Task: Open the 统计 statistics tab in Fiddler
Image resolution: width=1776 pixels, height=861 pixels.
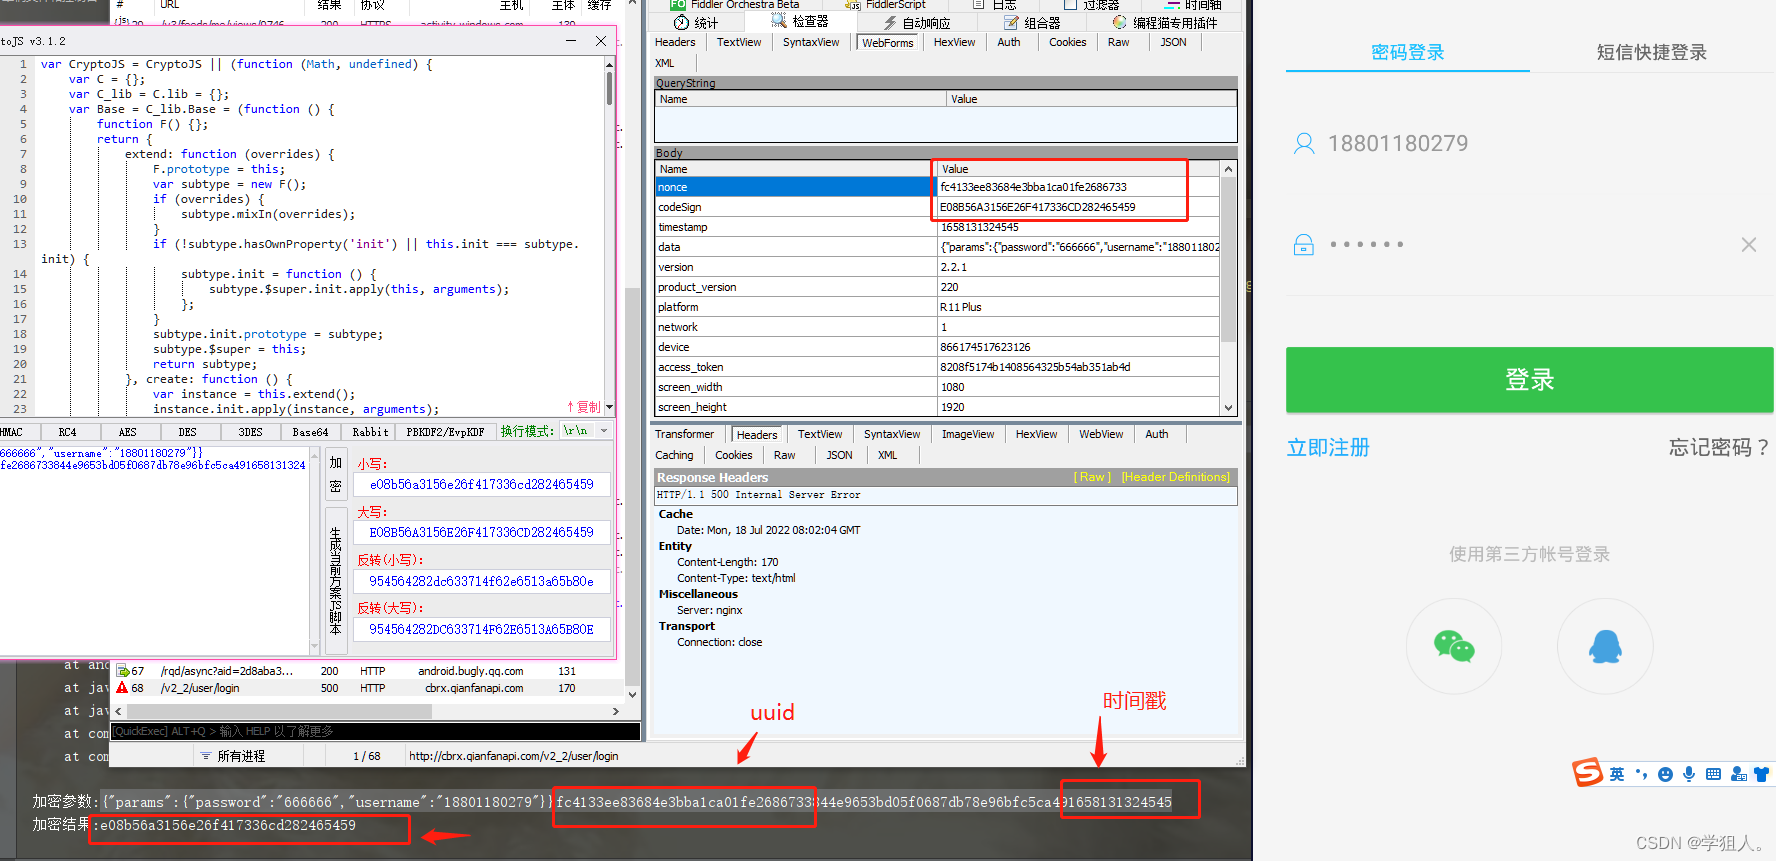Action: coord(696,22)
